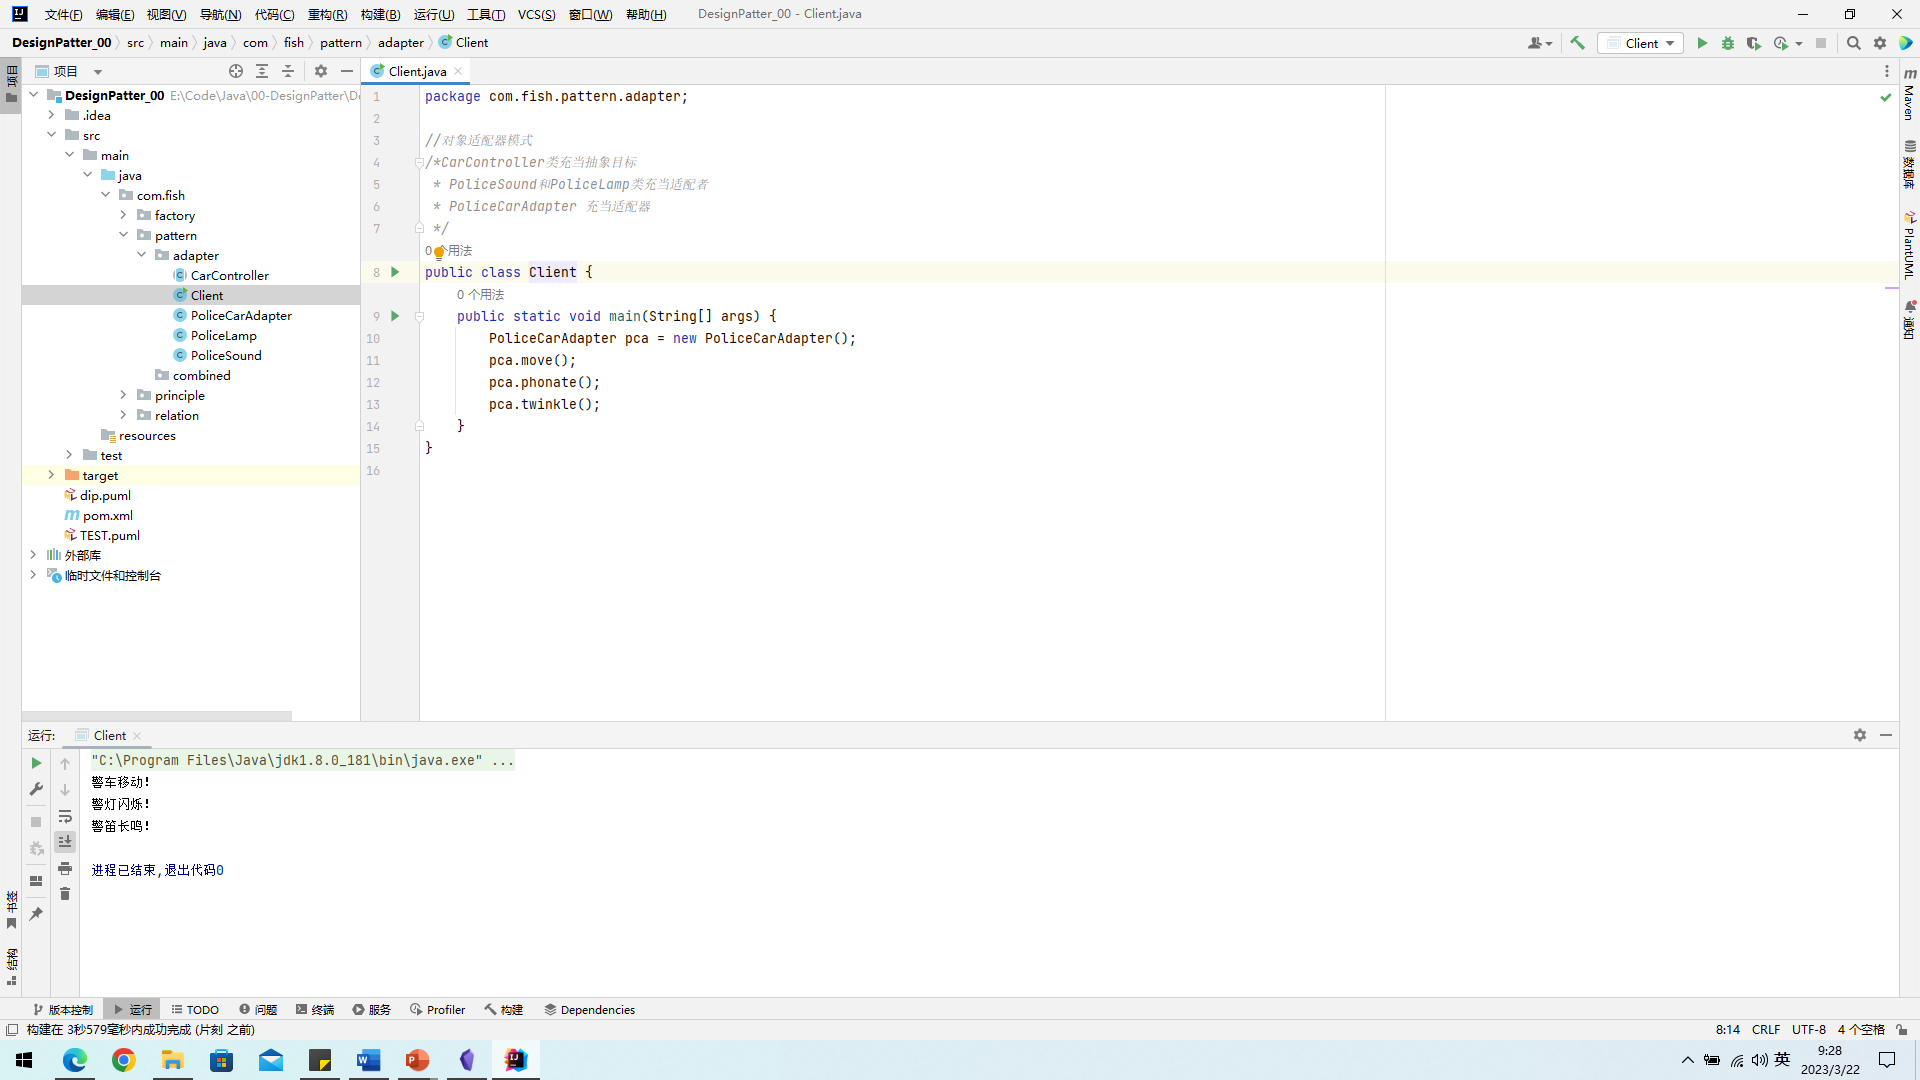Open Search Everywhere magnifier
Screen dimensions: 1920x1080
tap(1854, 43)
